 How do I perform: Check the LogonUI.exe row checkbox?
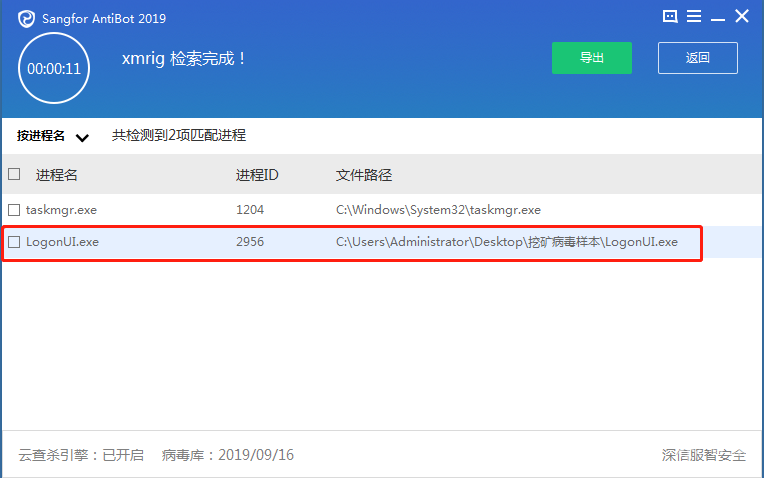tap(14, 242)
